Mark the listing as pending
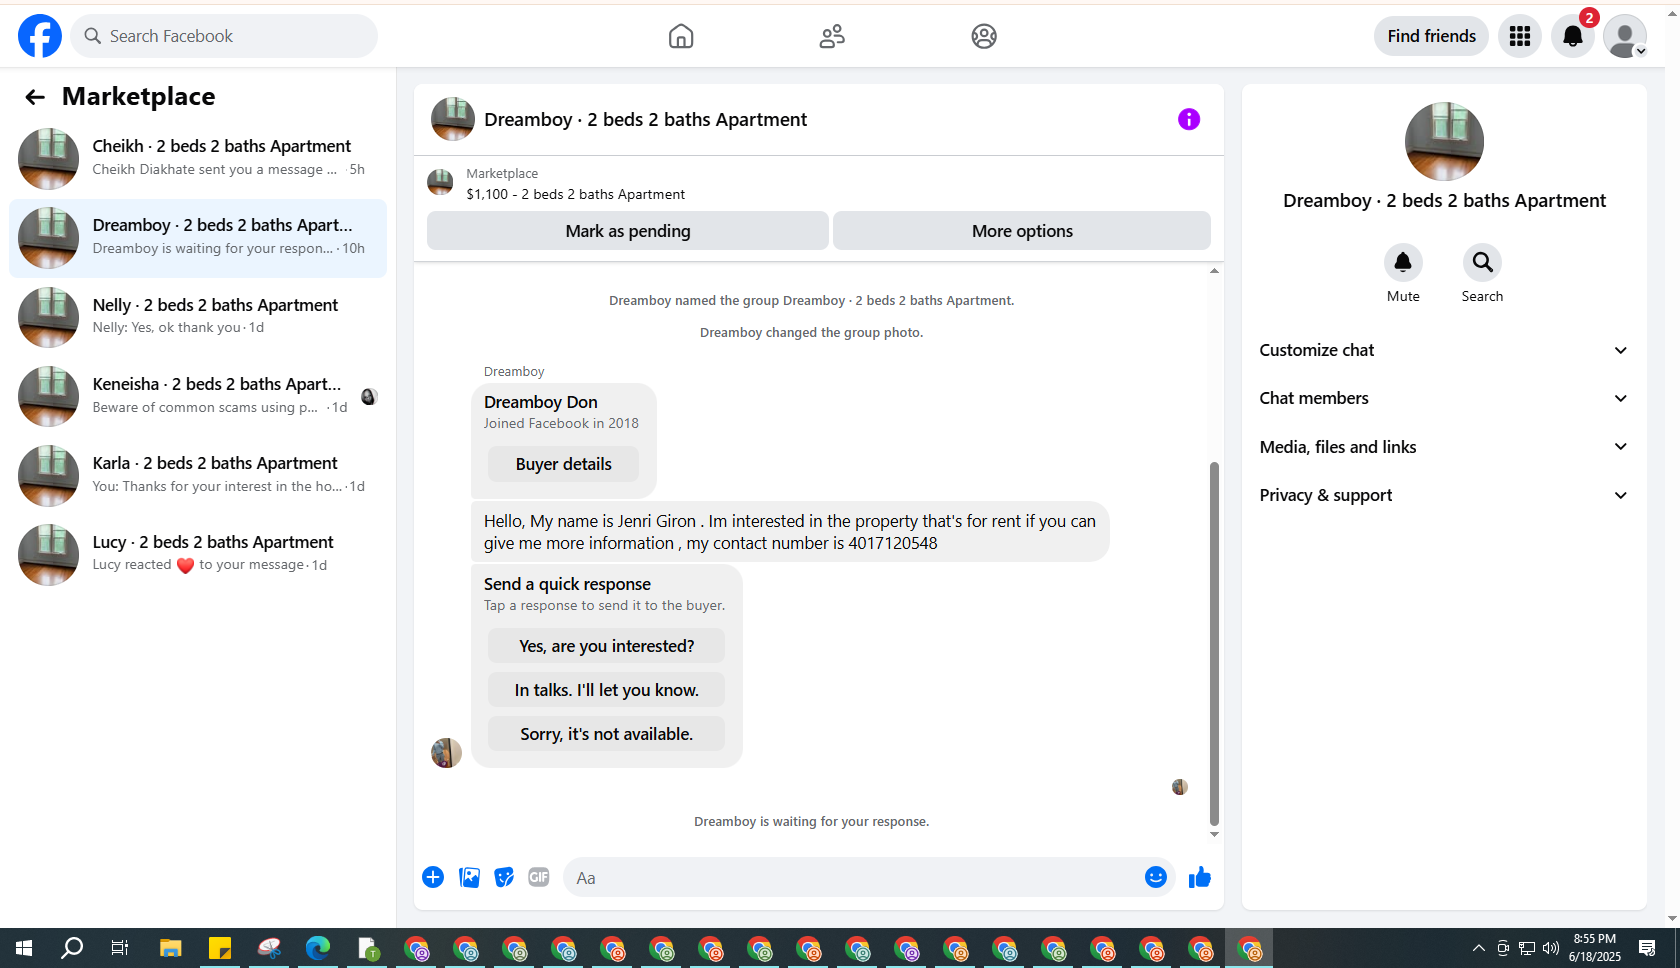 [628, 231]
